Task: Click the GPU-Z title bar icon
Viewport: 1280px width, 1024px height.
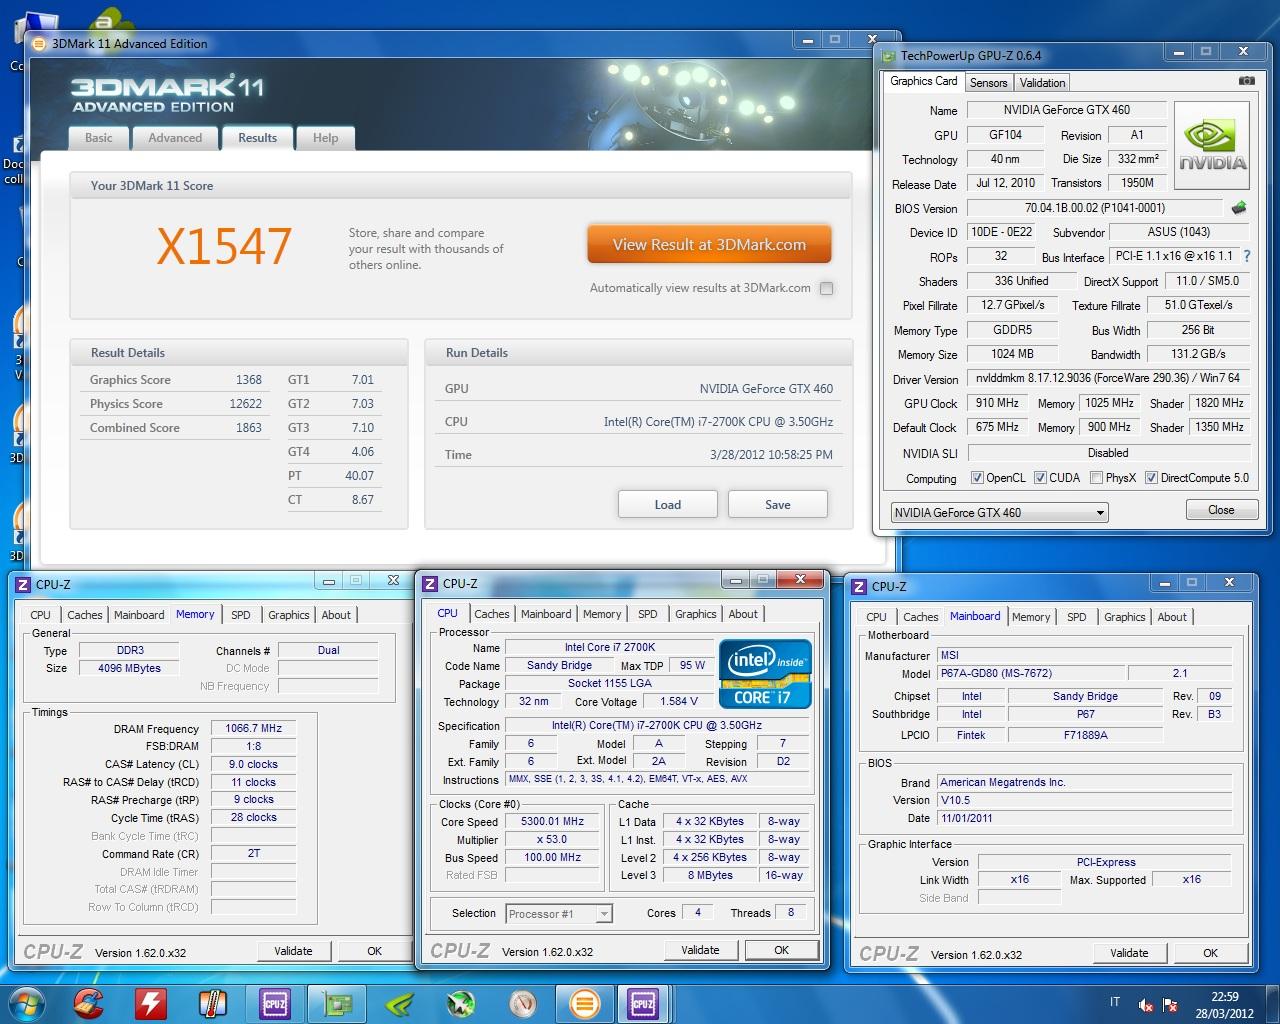Action: 888,56
